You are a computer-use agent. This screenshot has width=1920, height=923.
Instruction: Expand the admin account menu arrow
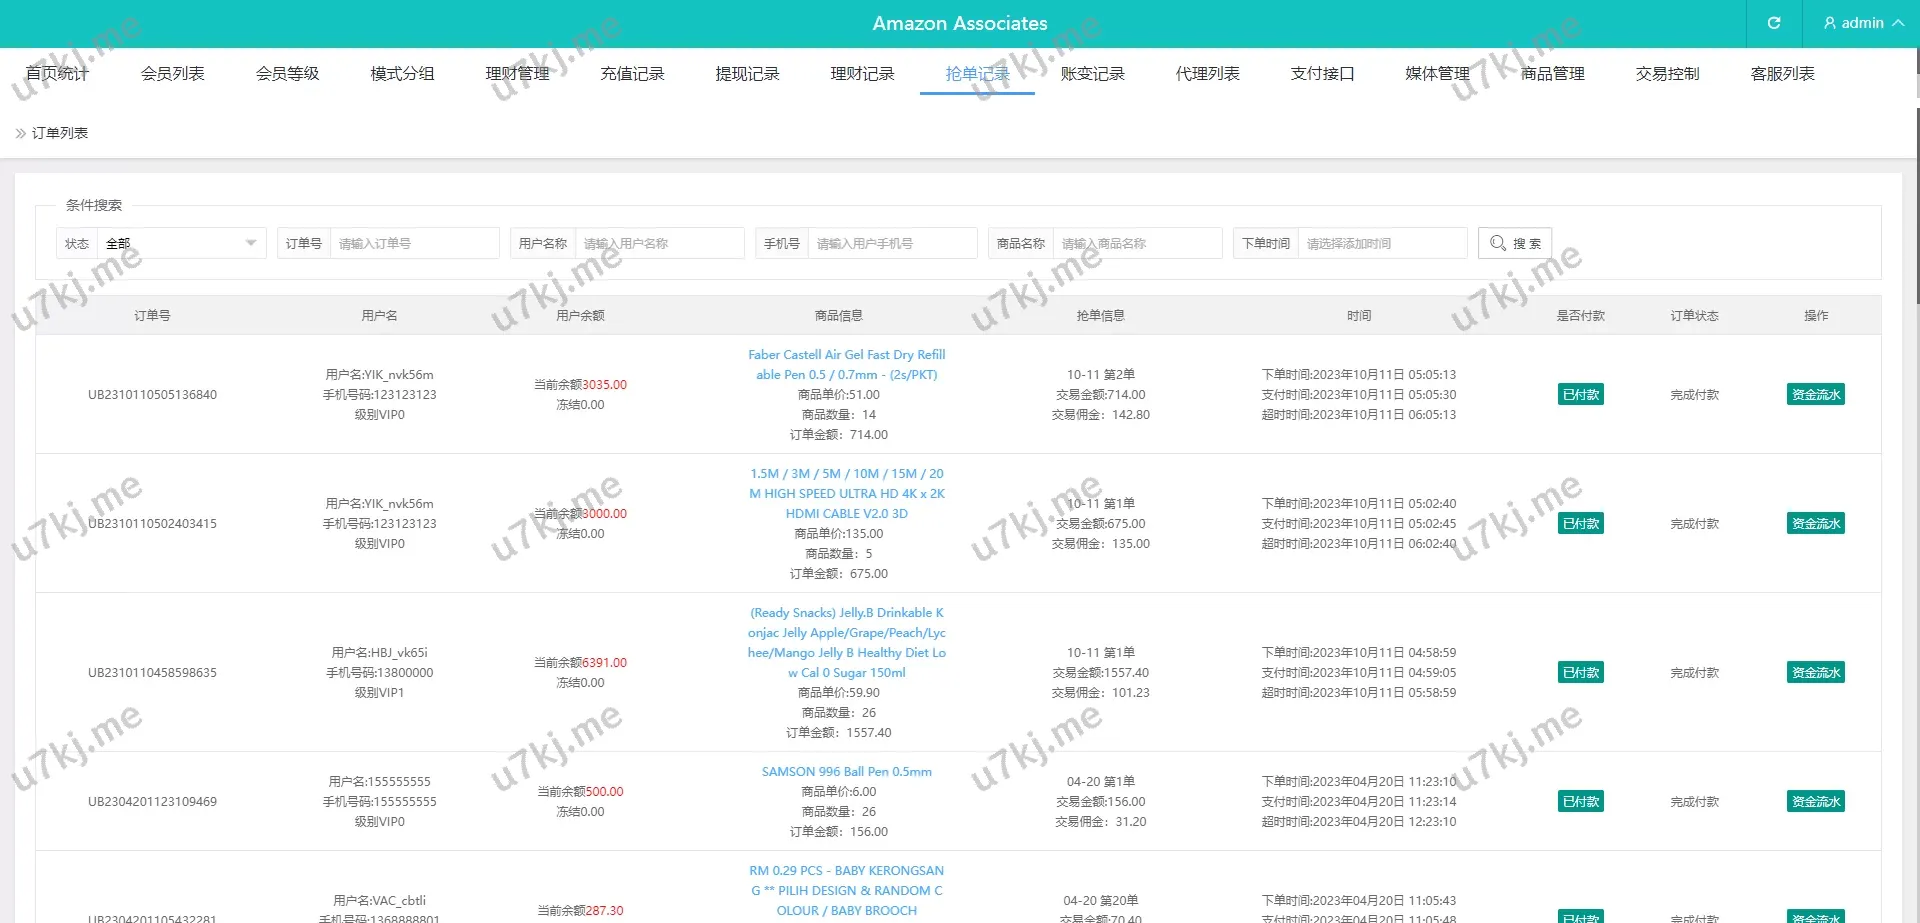[x=1898, y=23]
